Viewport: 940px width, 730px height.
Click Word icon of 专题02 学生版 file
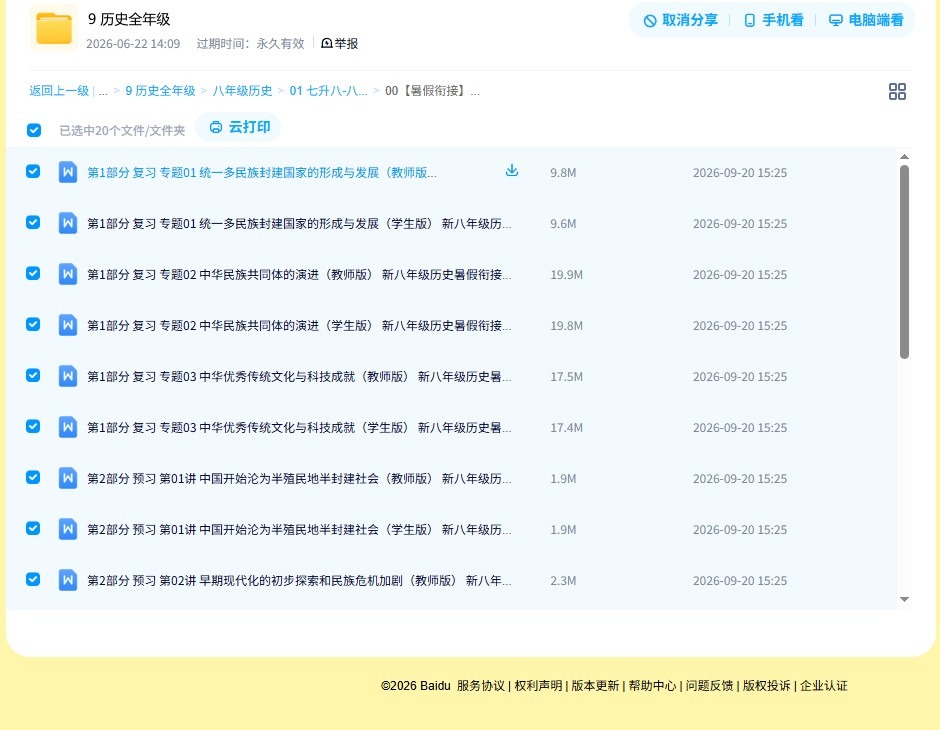click(68, 325)
